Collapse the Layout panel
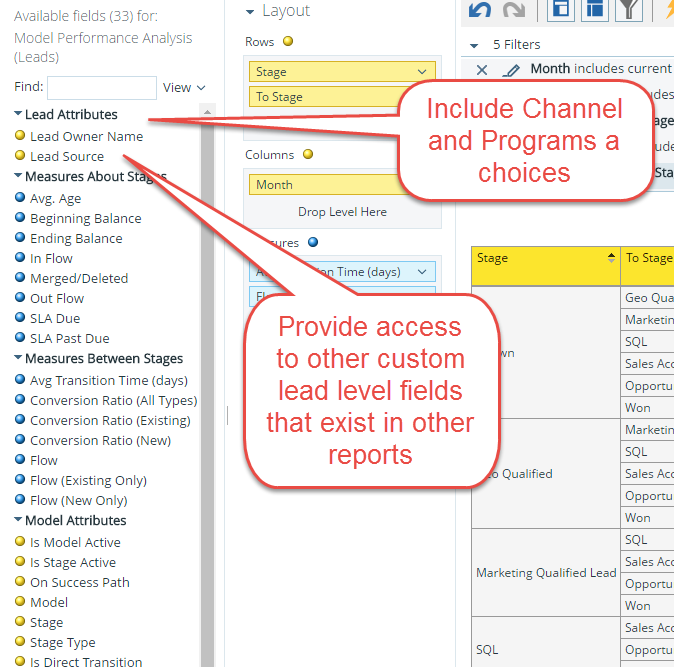The height and width of the screenshot is (667, 674). click(251, 11)
